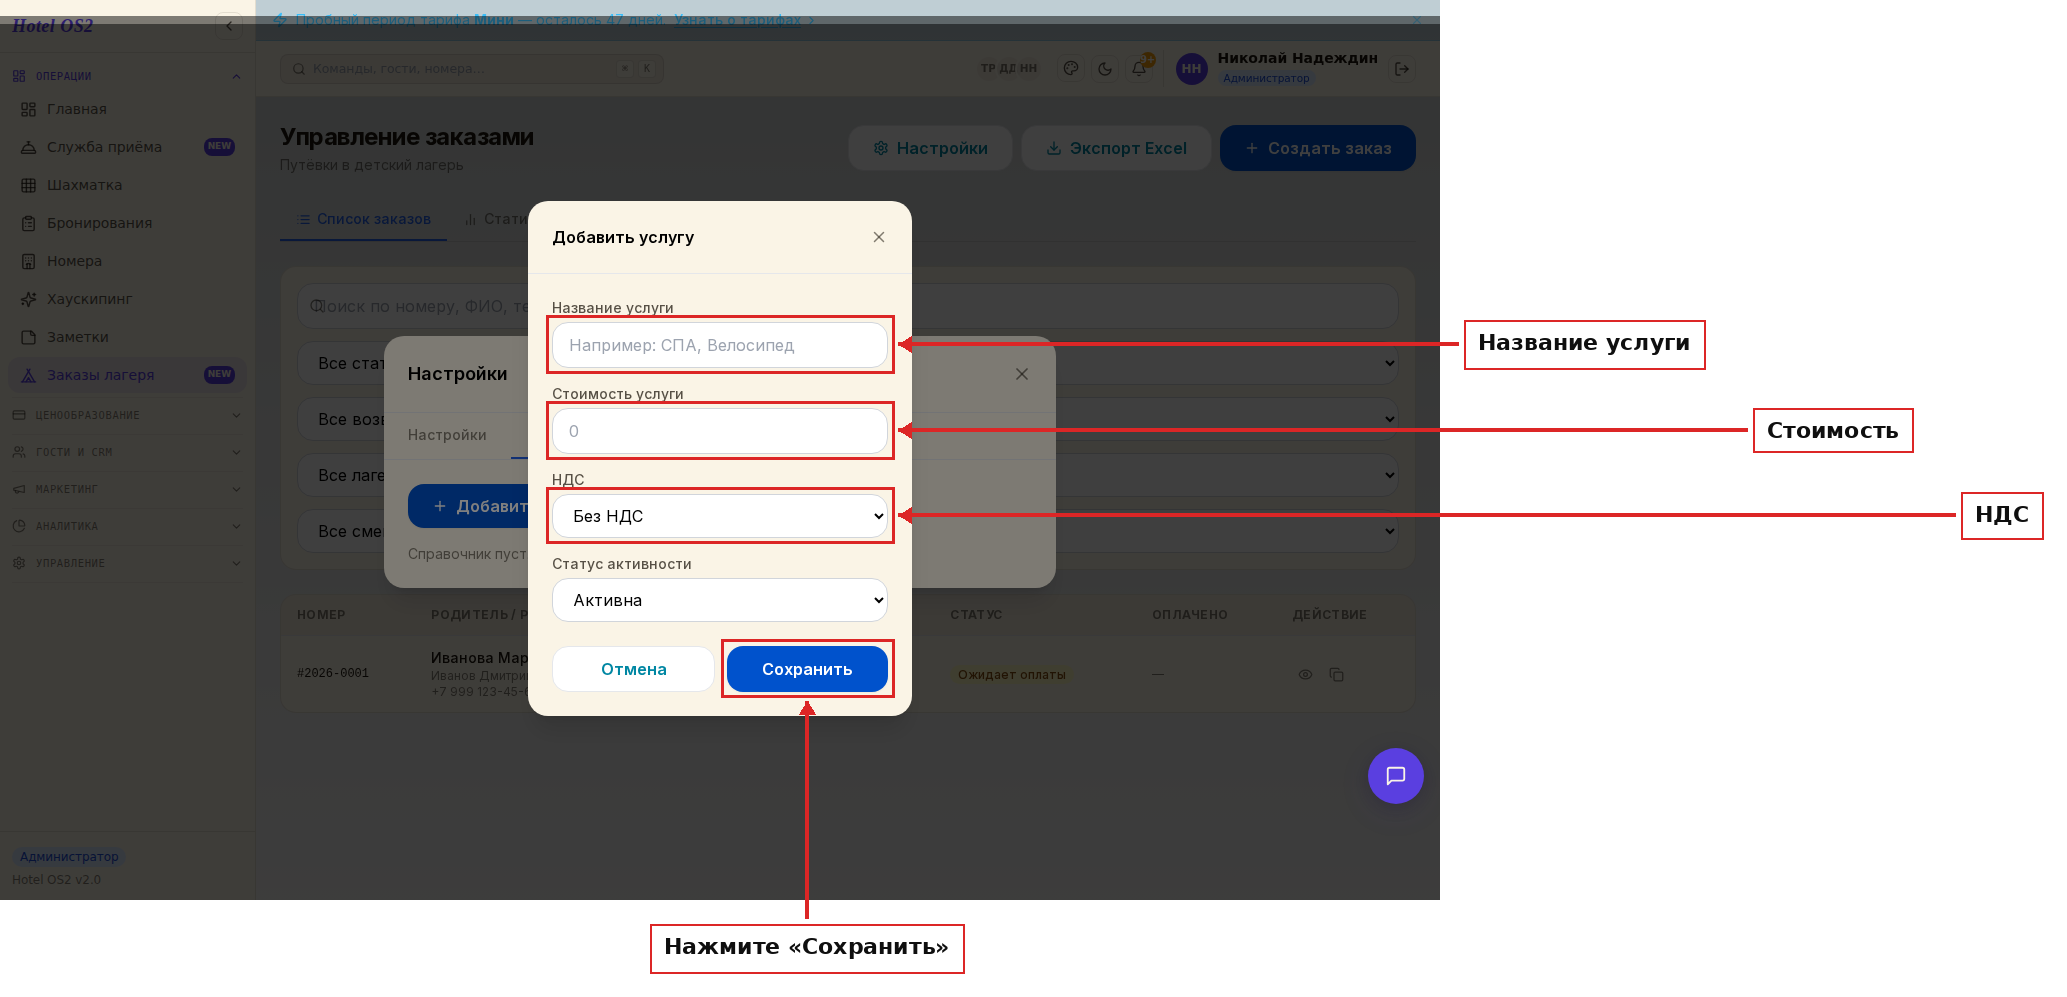Image resolution: width=2067 pixels, height=997 pixels.
Task: Open Главная dashboard icon in sidebar
Action: [28, 109]
